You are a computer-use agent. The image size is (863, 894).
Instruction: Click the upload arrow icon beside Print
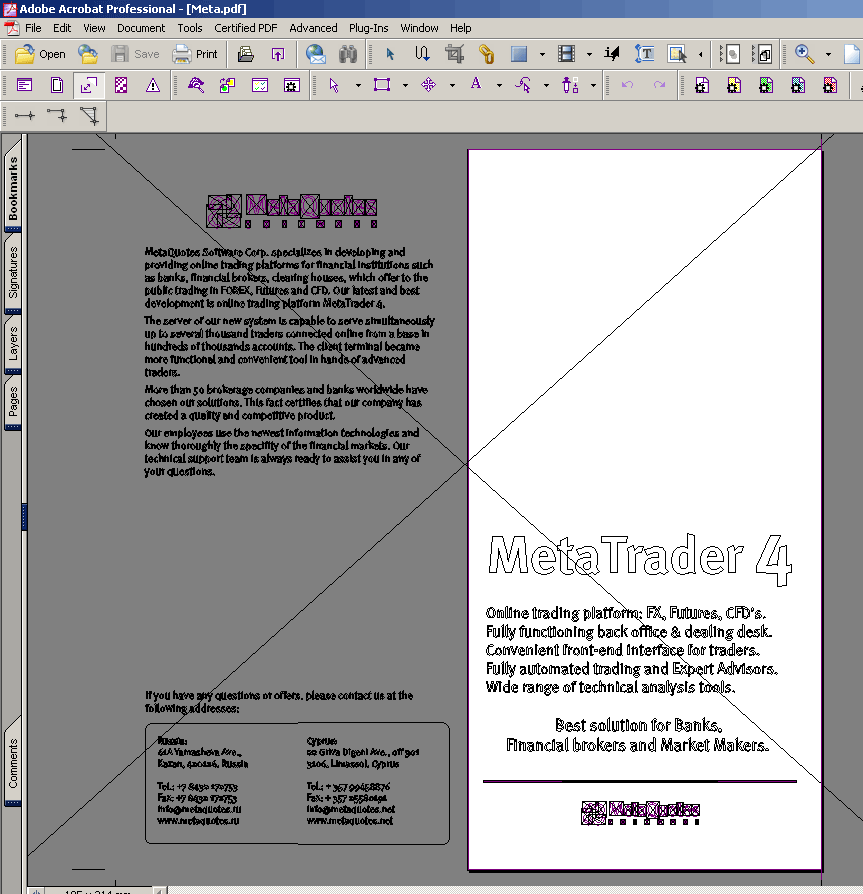click(278, 54)
